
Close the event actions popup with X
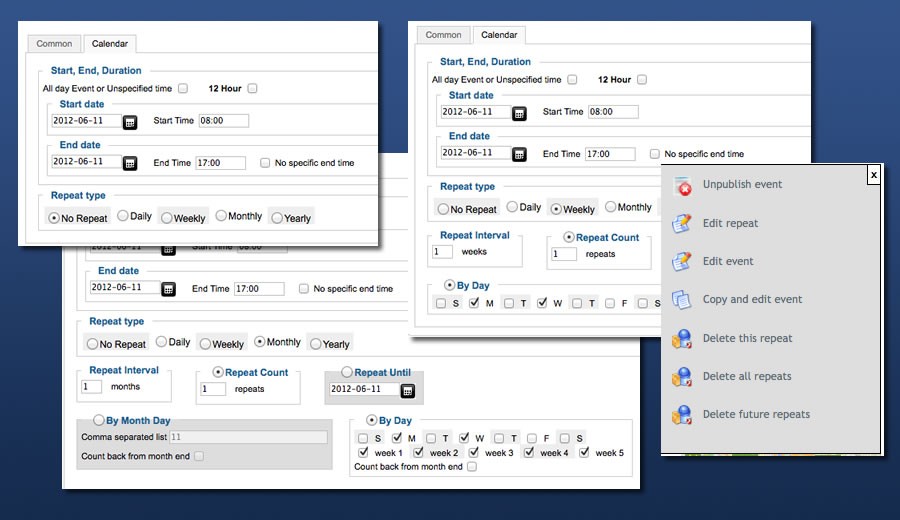873,175
